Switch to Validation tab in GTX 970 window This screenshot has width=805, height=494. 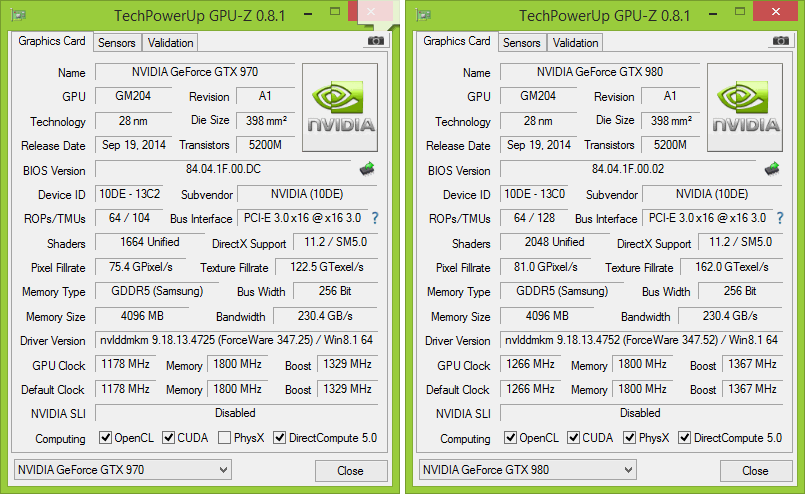(x=170, y=43)
